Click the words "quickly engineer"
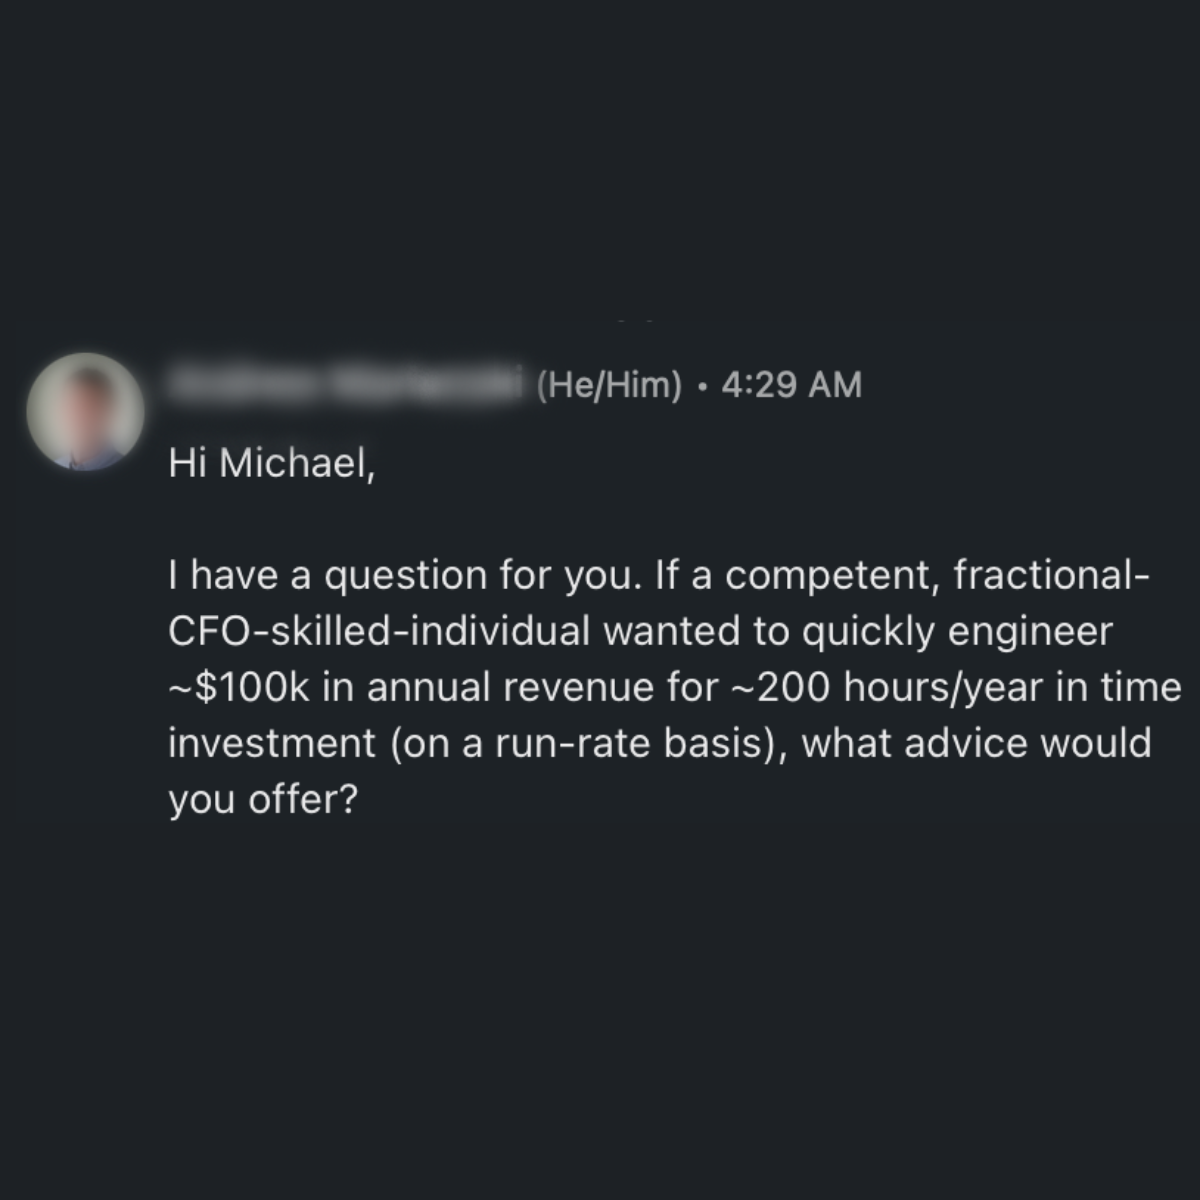 [958, 631]
